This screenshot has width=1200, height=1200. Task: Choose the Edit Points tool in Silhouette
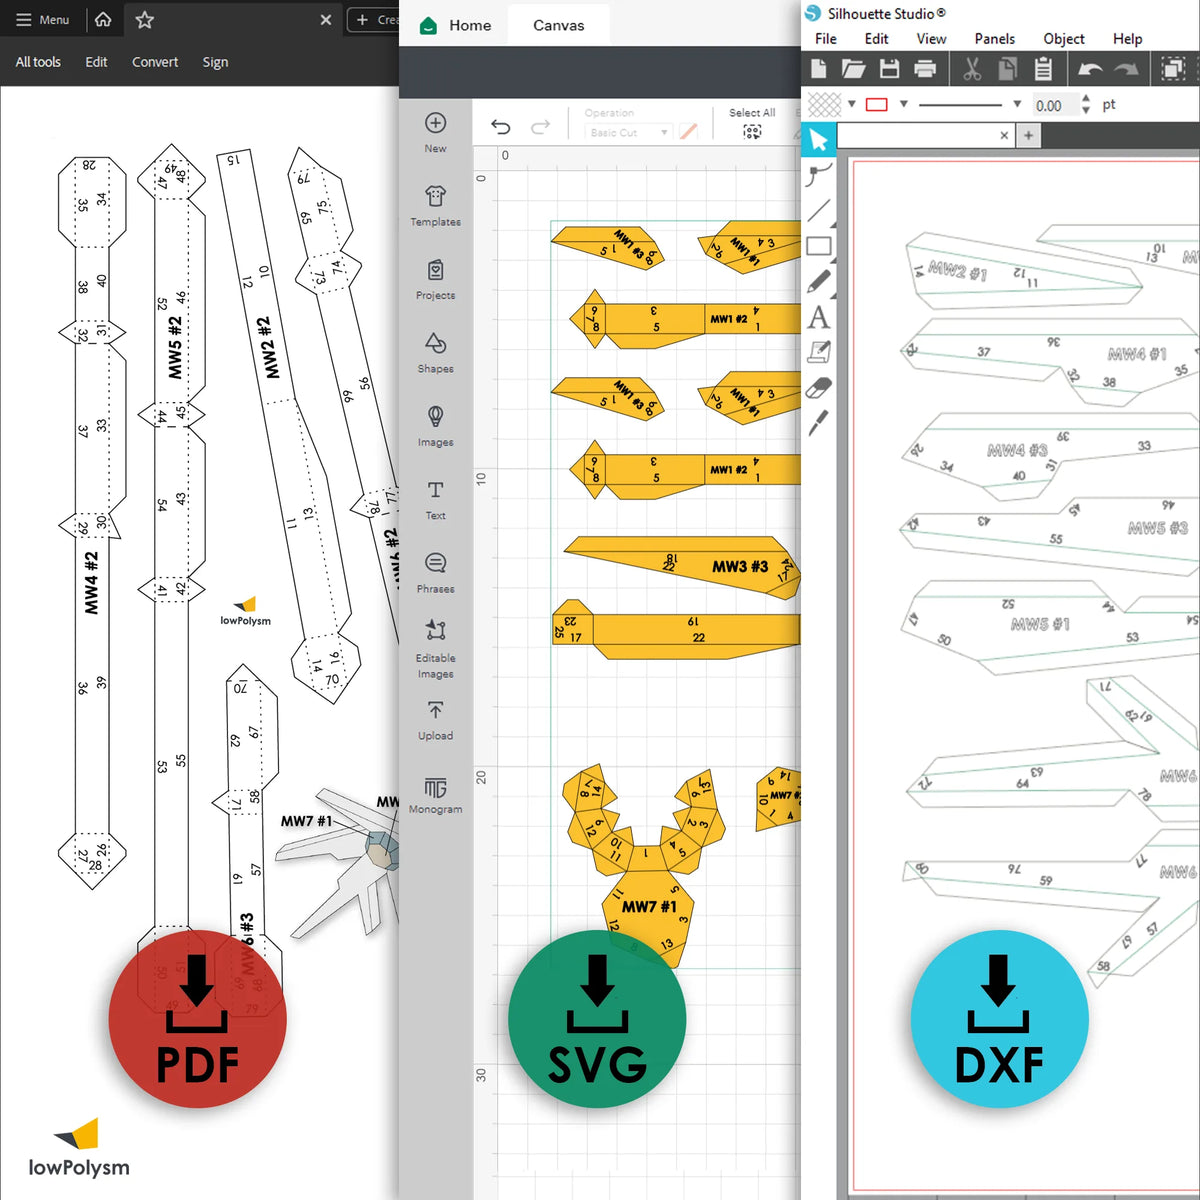coord(819,175)
